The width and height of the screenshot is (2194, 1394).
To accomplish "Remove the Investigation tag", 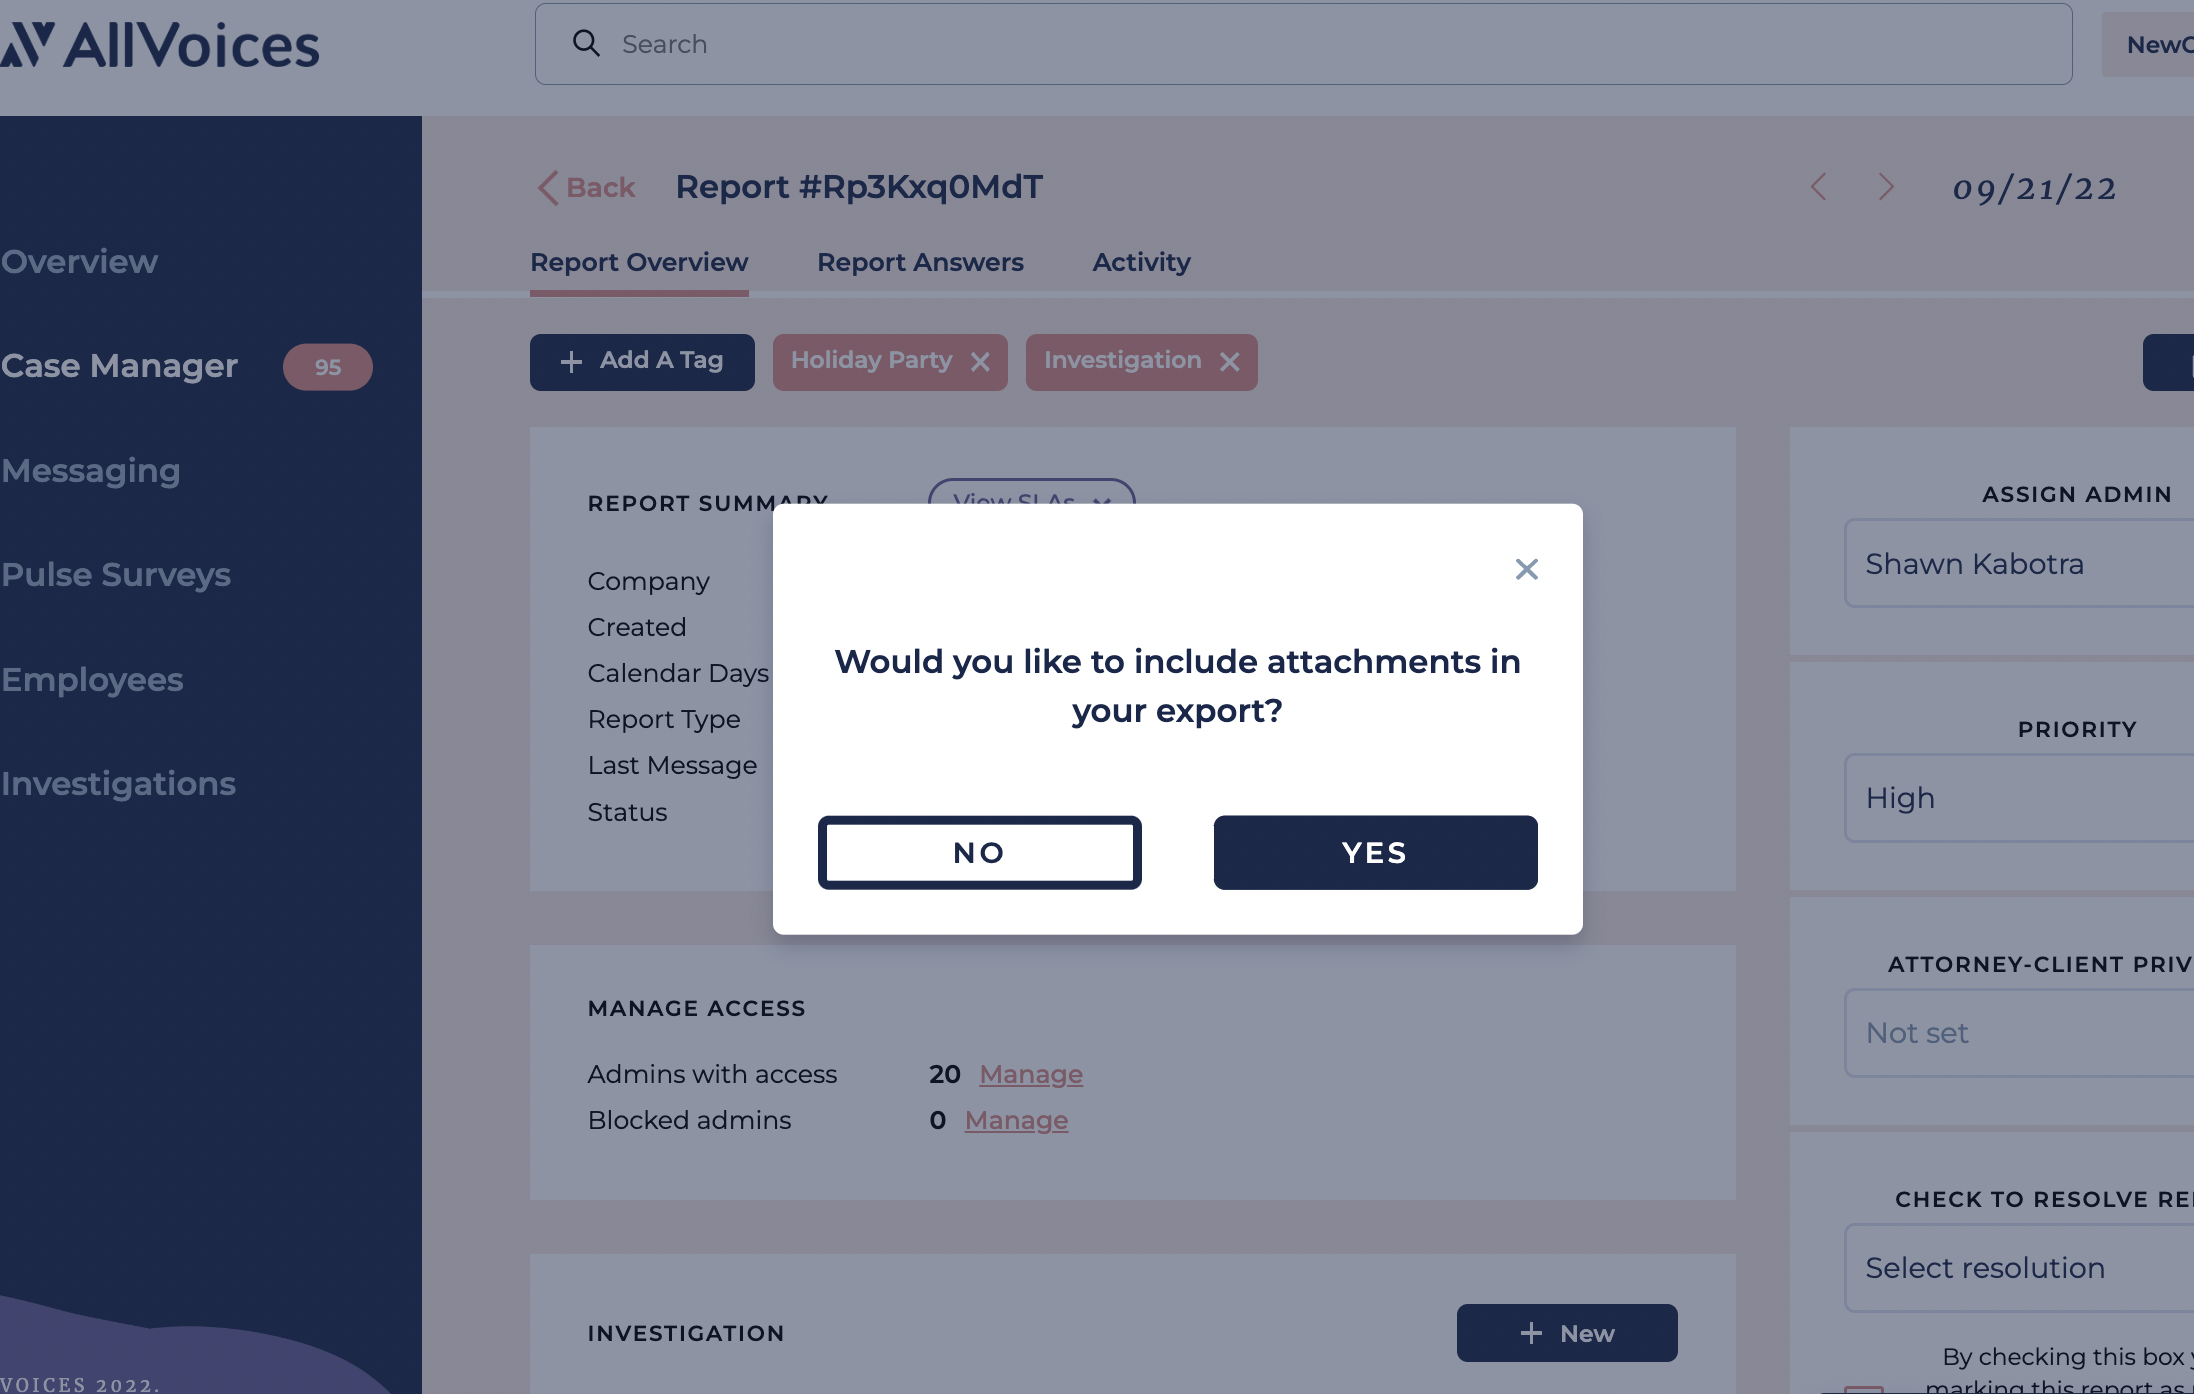I will click(1229, 362).
